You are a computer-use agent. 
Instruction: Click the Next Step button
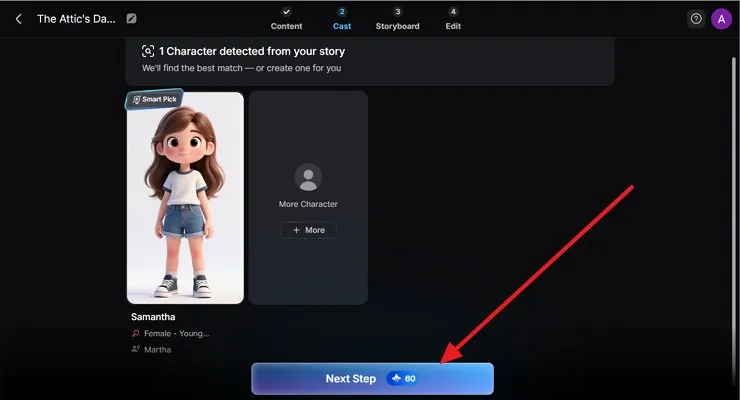point(372,379)
